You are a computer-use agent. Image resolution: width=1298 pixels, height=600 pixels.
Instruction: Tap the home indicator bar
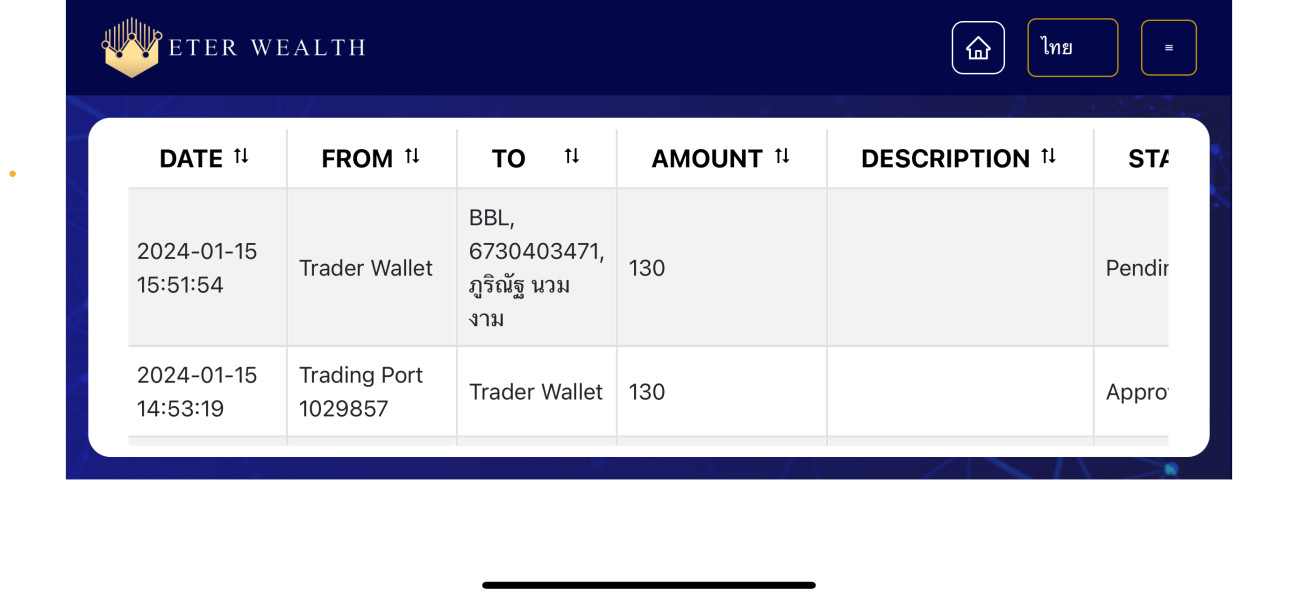(x=648, y=585)
